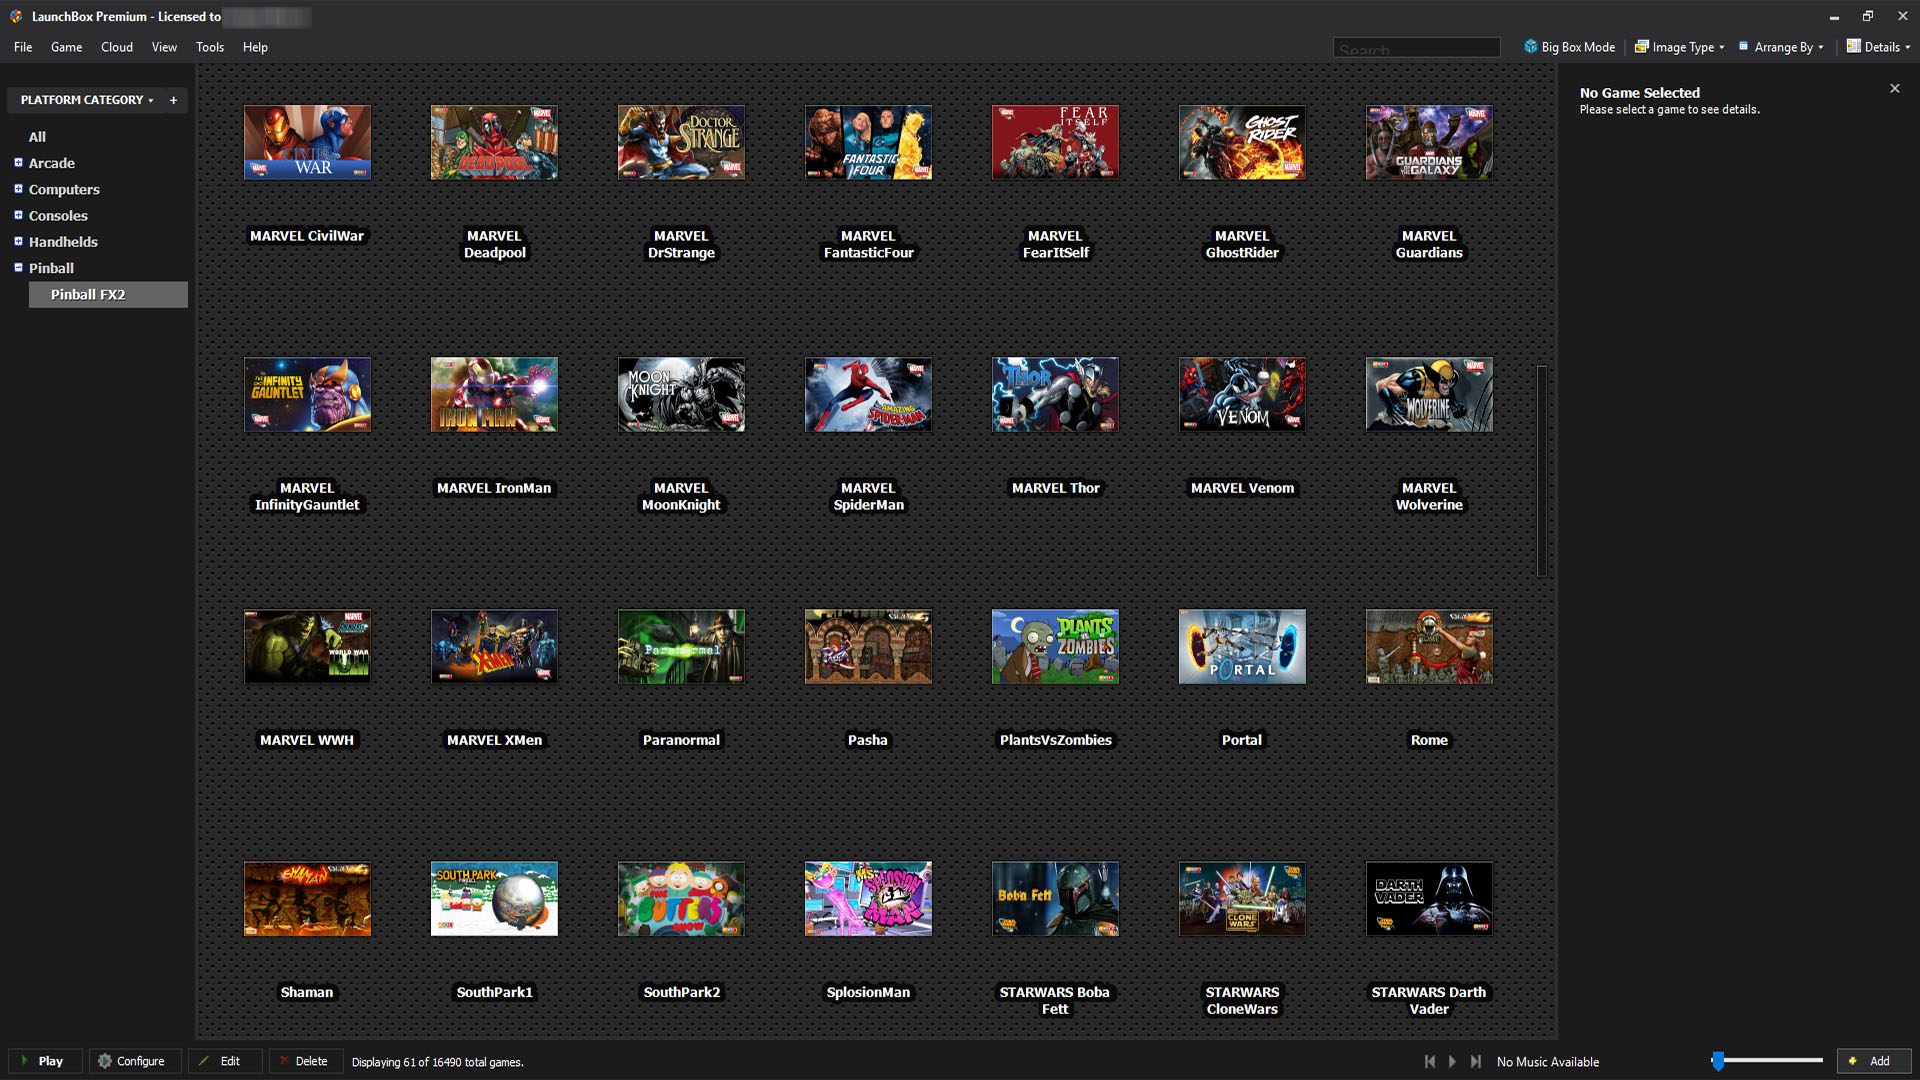The width and height of the screenshot is (1920, 1080).
Task: Select the MARVEL InfinityGauntlet thumbnail
Action: click(x=307, y=395)
